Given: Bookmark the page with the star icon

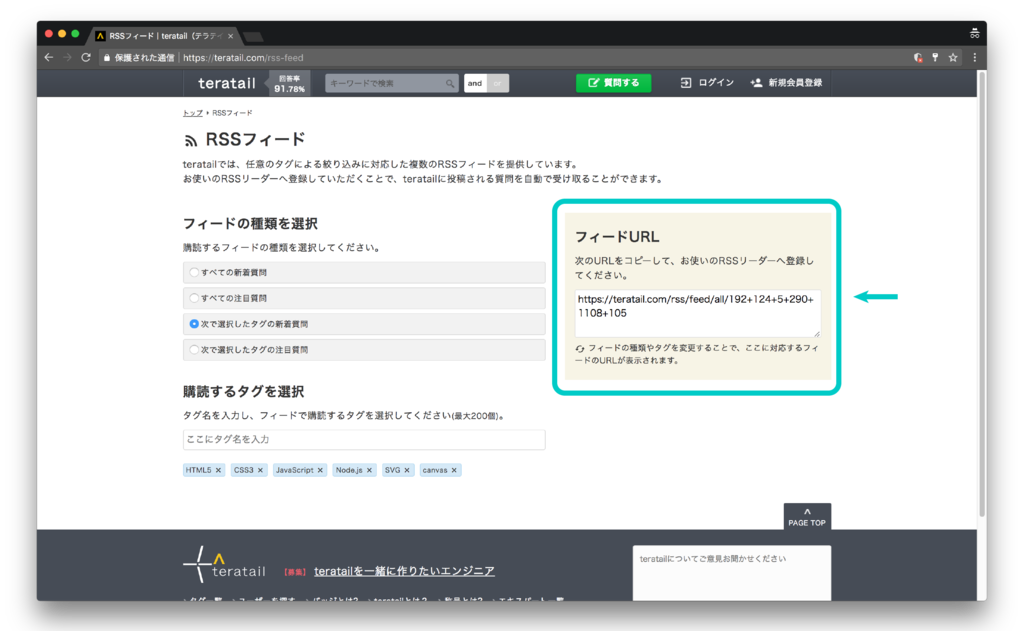Looking at the screenshot, I should tap(953, 57).
